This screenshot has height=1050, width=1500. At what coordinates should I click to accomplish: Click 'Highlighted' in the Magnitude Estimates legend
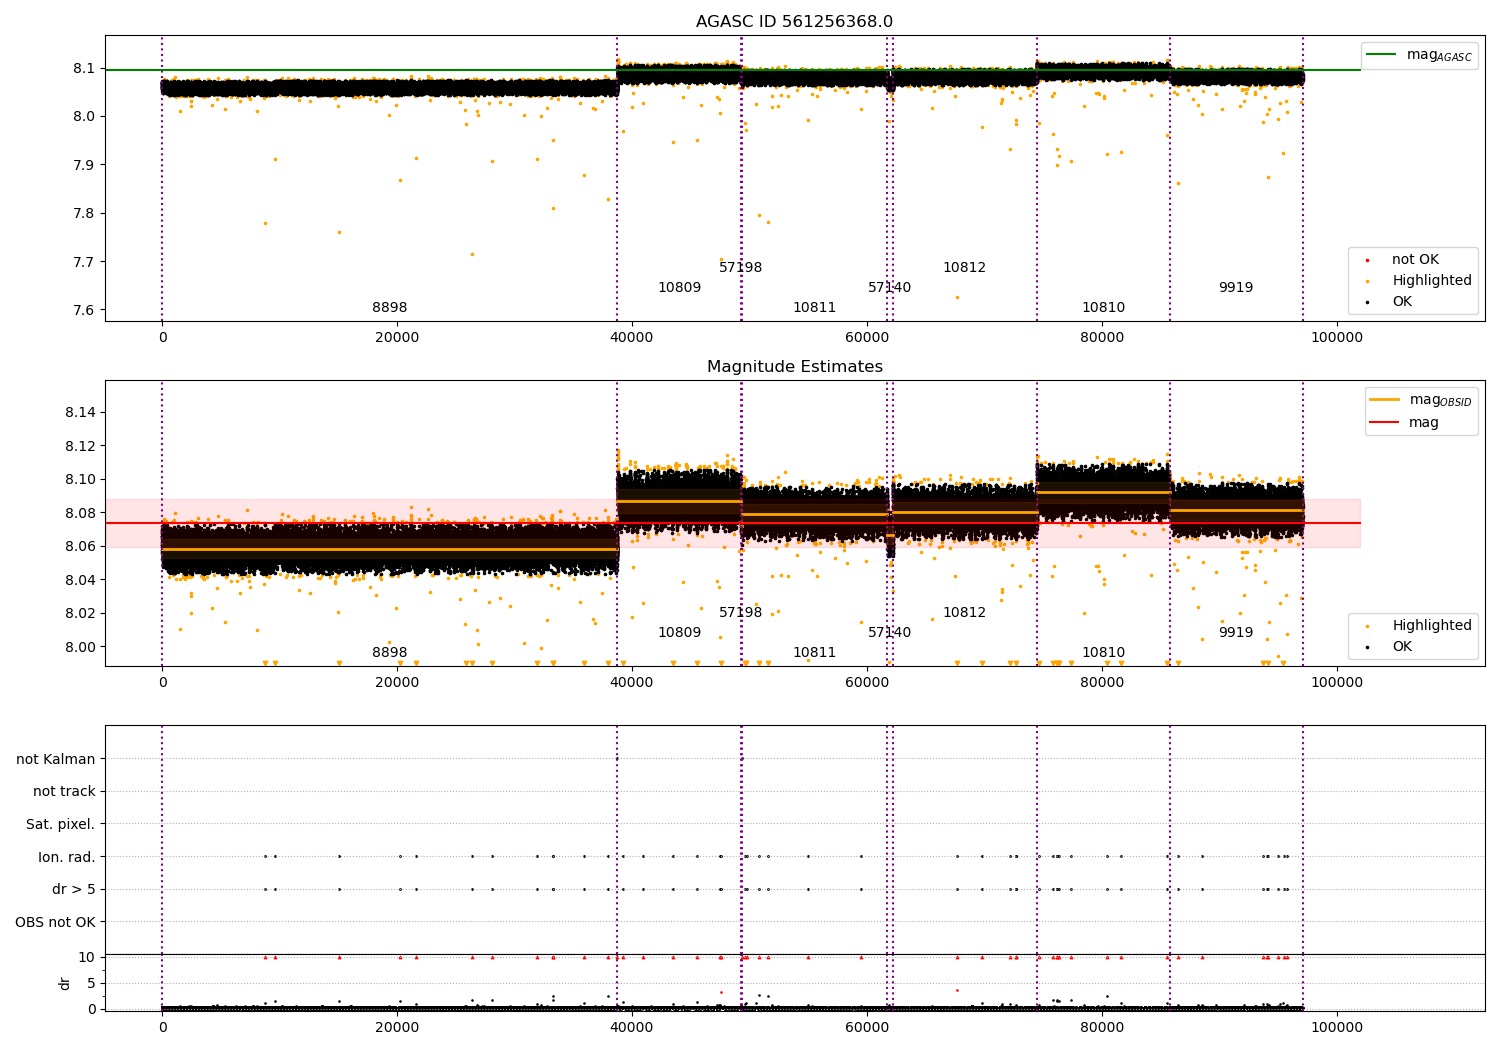tap(1432, 626)
